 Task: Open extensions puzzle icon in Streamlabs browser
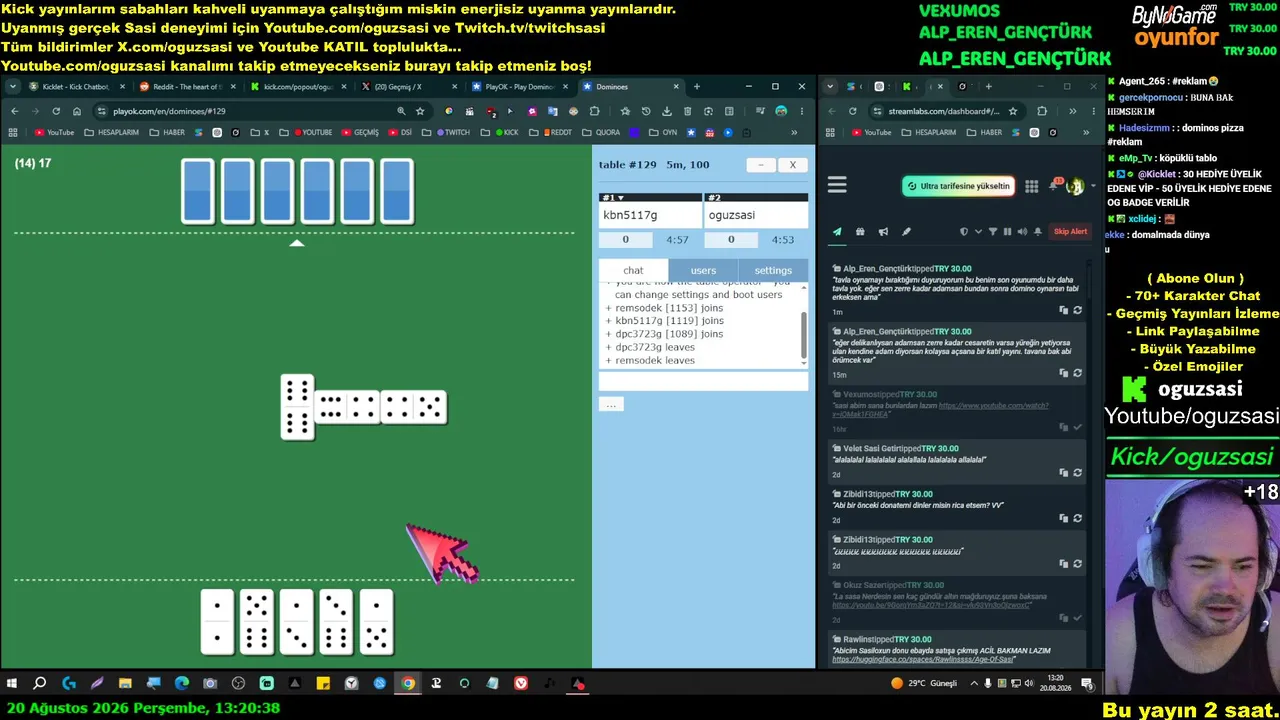1042,111
